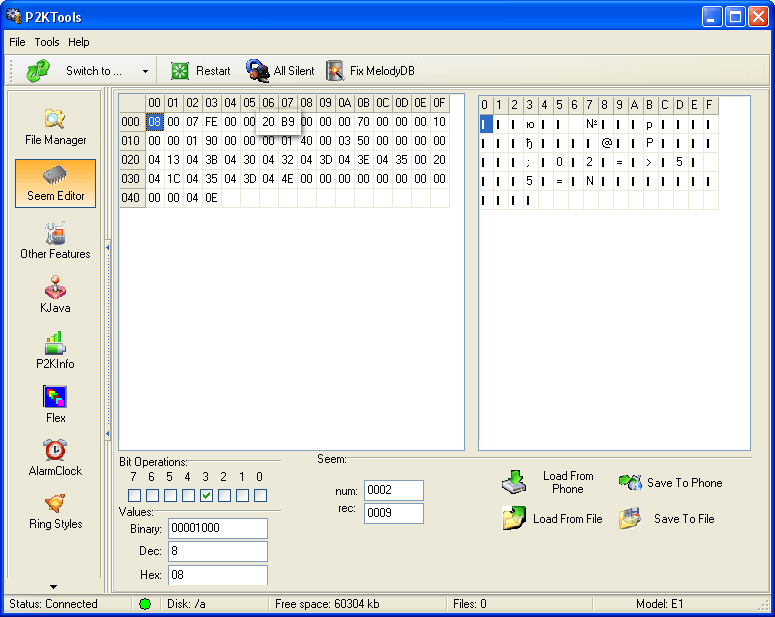This screenshot has width=775, height=617.
Task: Click the Load From Phone icon
Action: click(515, 483)
